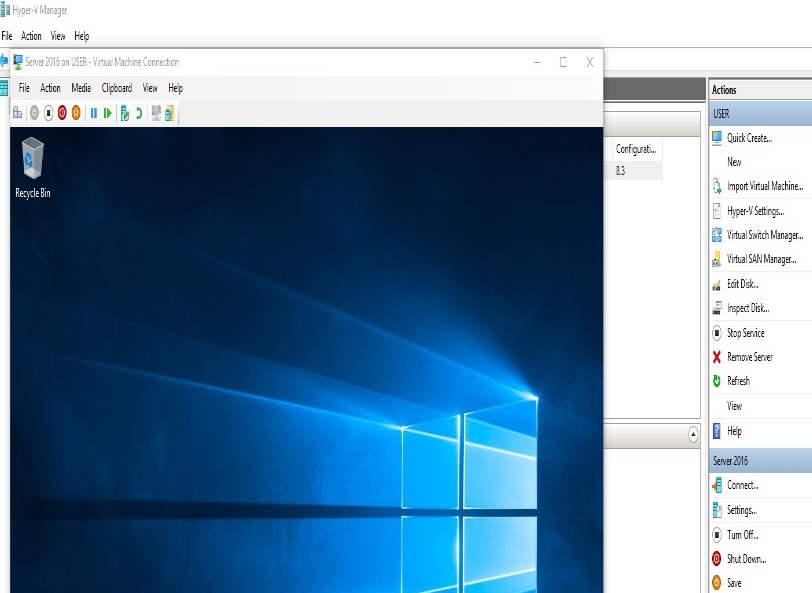Click the grayed Enhanced Session toolbar icon

[x=156, y=113]
